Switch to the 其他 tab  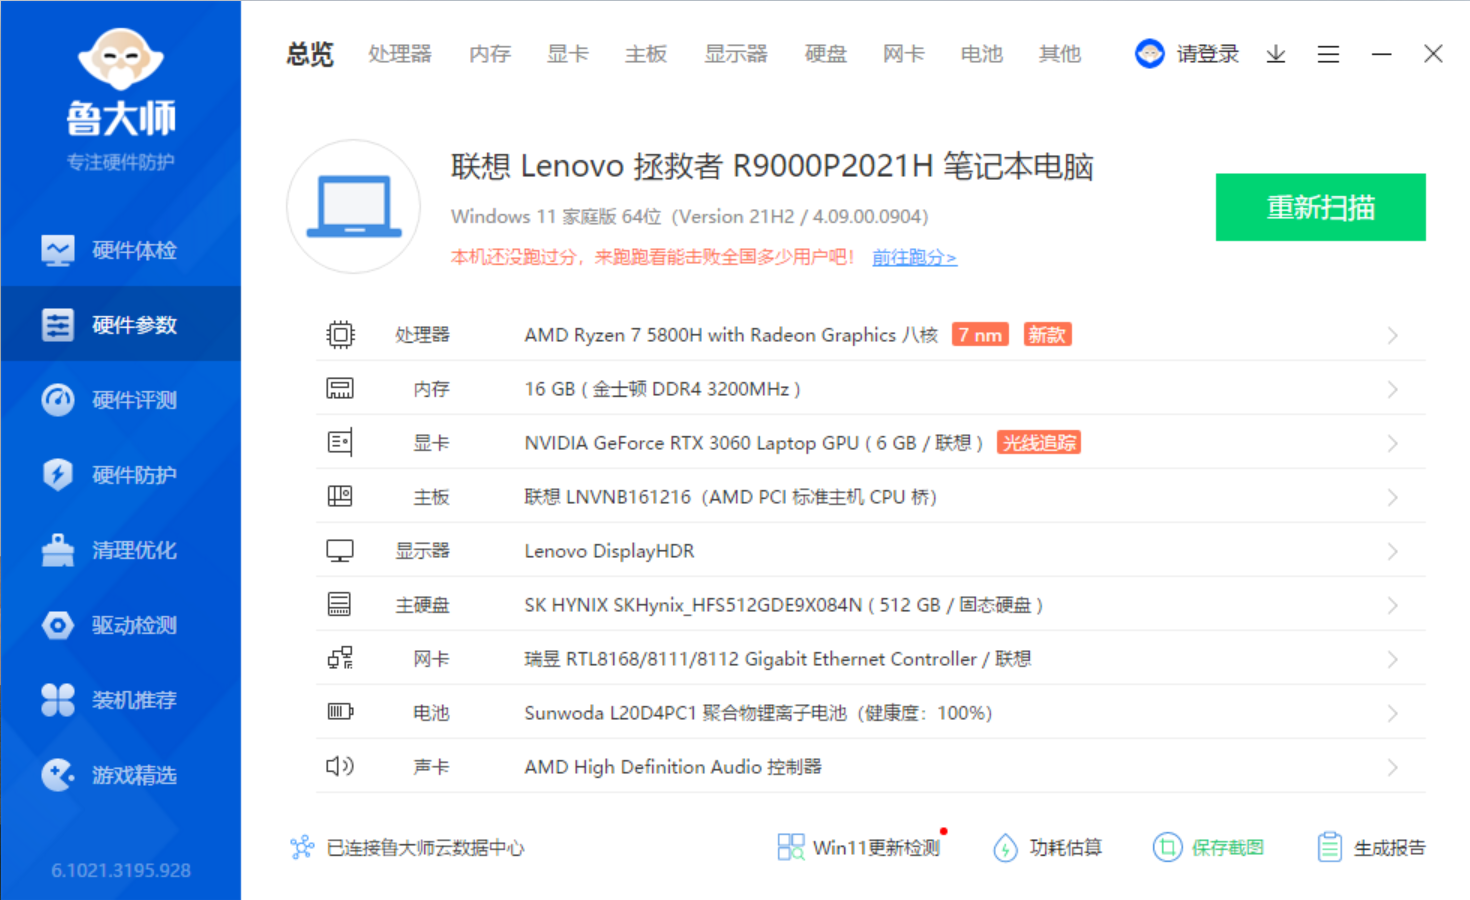(1060, 54)
